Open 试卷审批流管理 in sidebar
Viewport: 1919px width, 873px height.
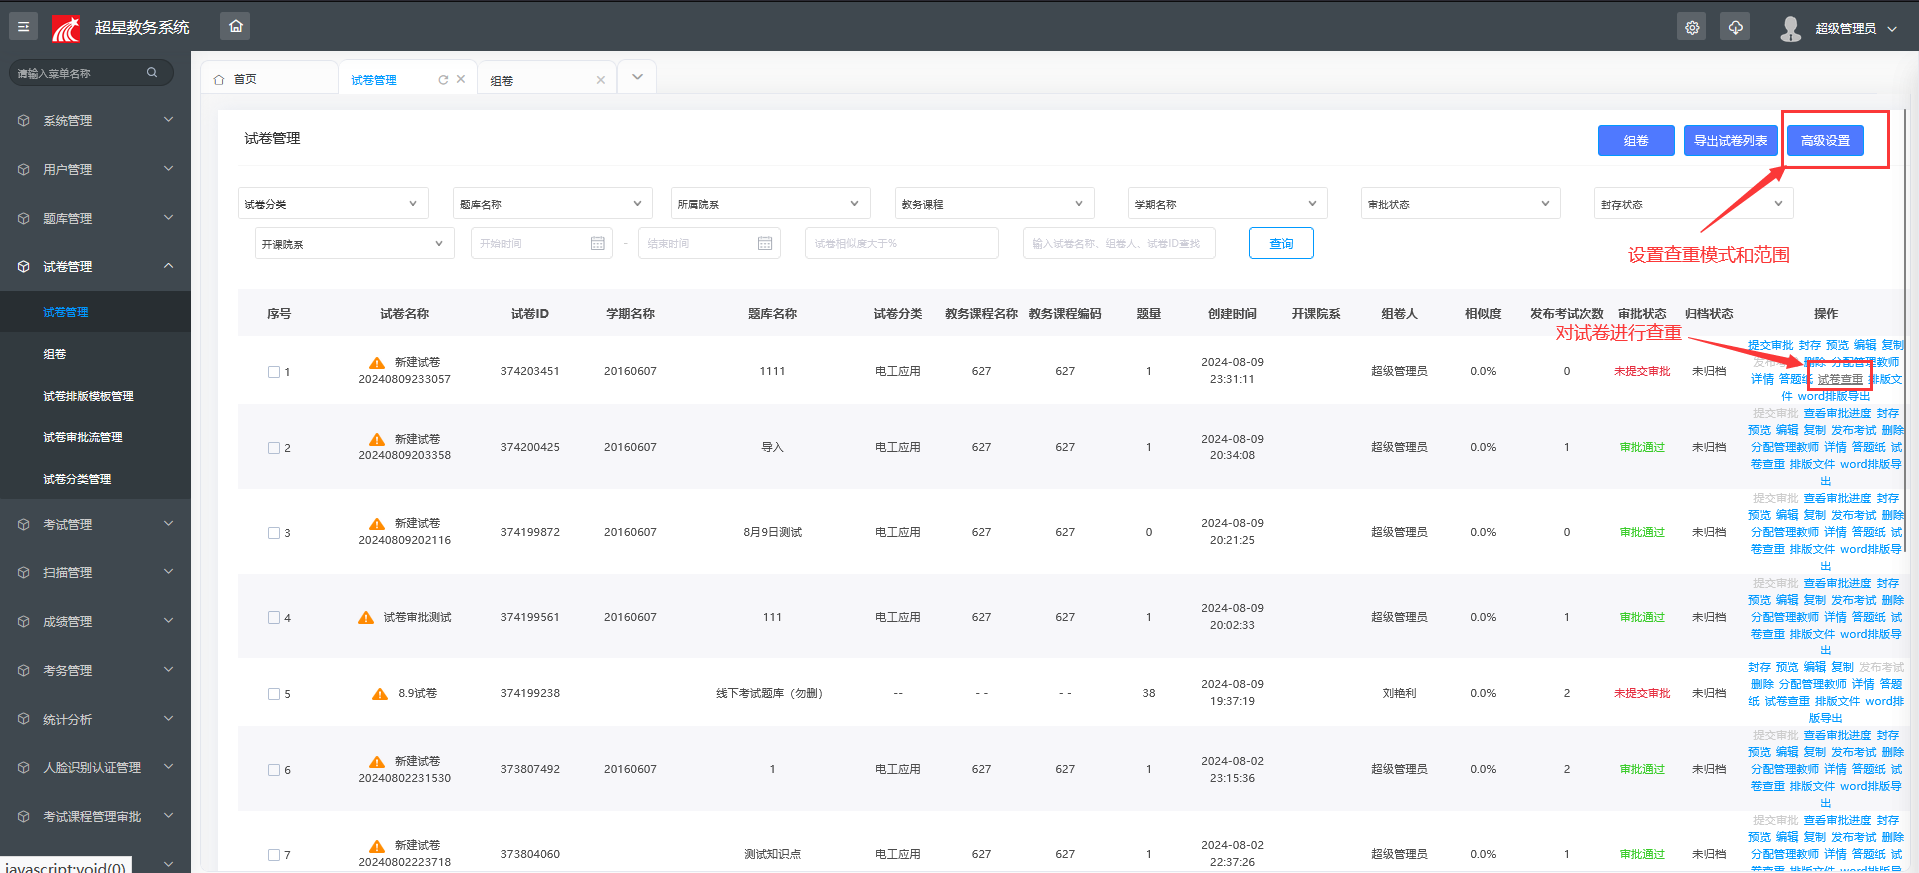pyautogui.click(x=83, y=437)
